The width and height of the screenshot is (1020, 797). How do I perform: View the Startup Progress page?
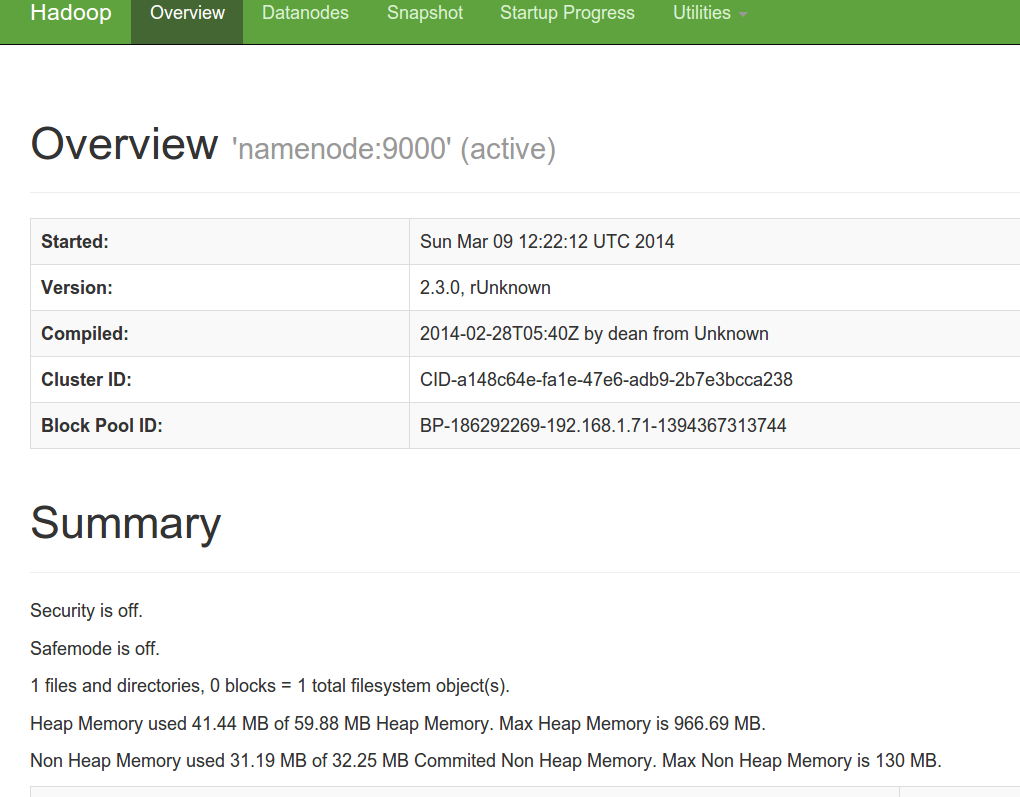pos(567,13)
